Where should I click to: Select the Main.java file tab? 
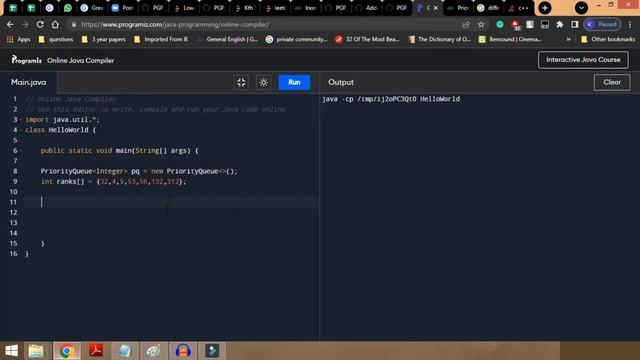point(29,82)
